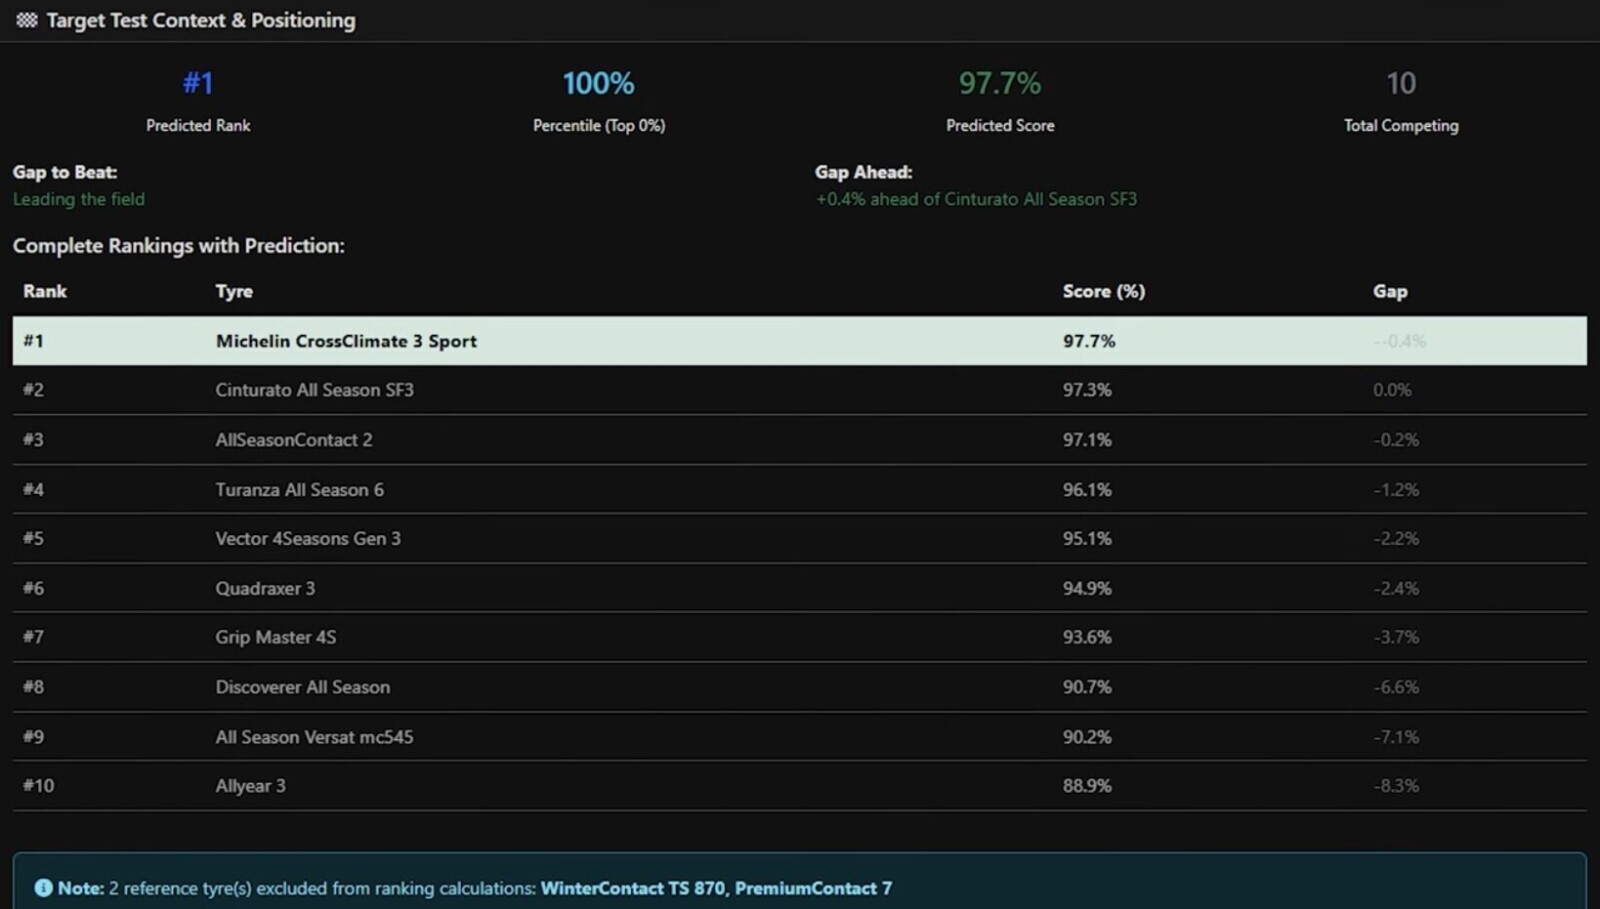Click the #3 rank cell

(x=34, y=440)
